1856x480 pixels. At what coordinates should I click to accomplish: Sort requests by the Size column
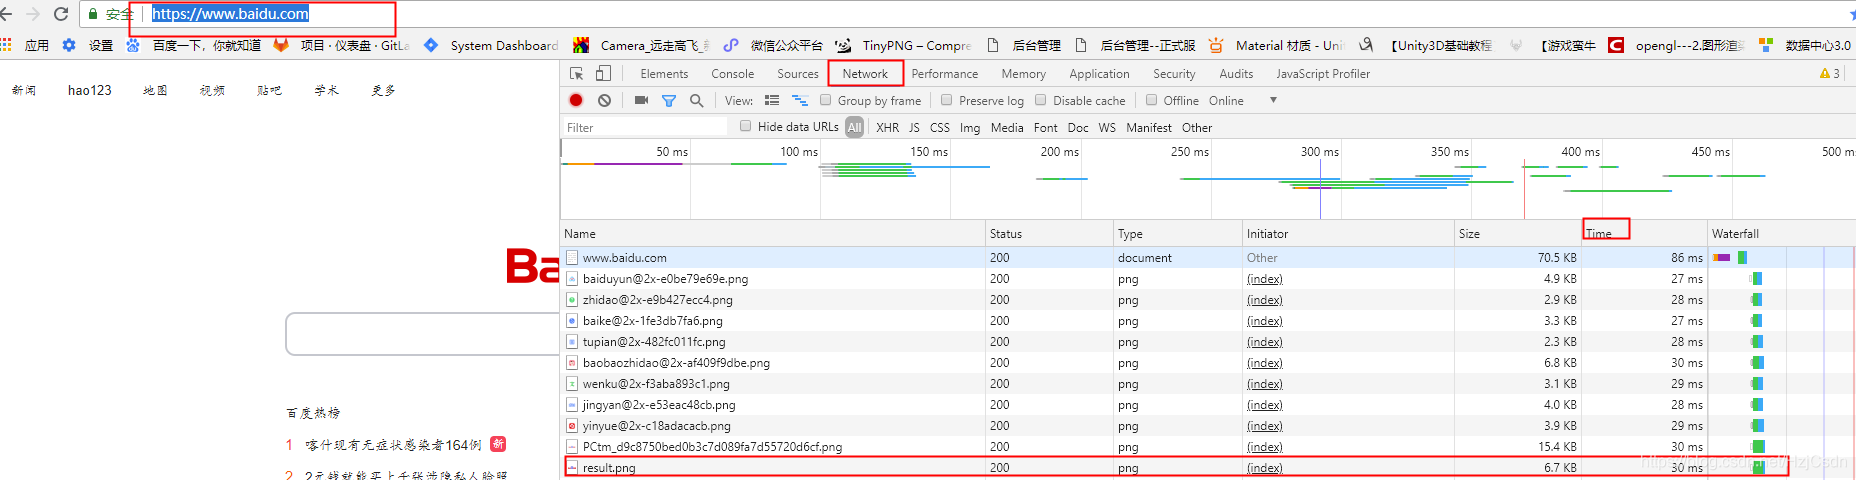pyautogui.click(x=1518, y=233)
